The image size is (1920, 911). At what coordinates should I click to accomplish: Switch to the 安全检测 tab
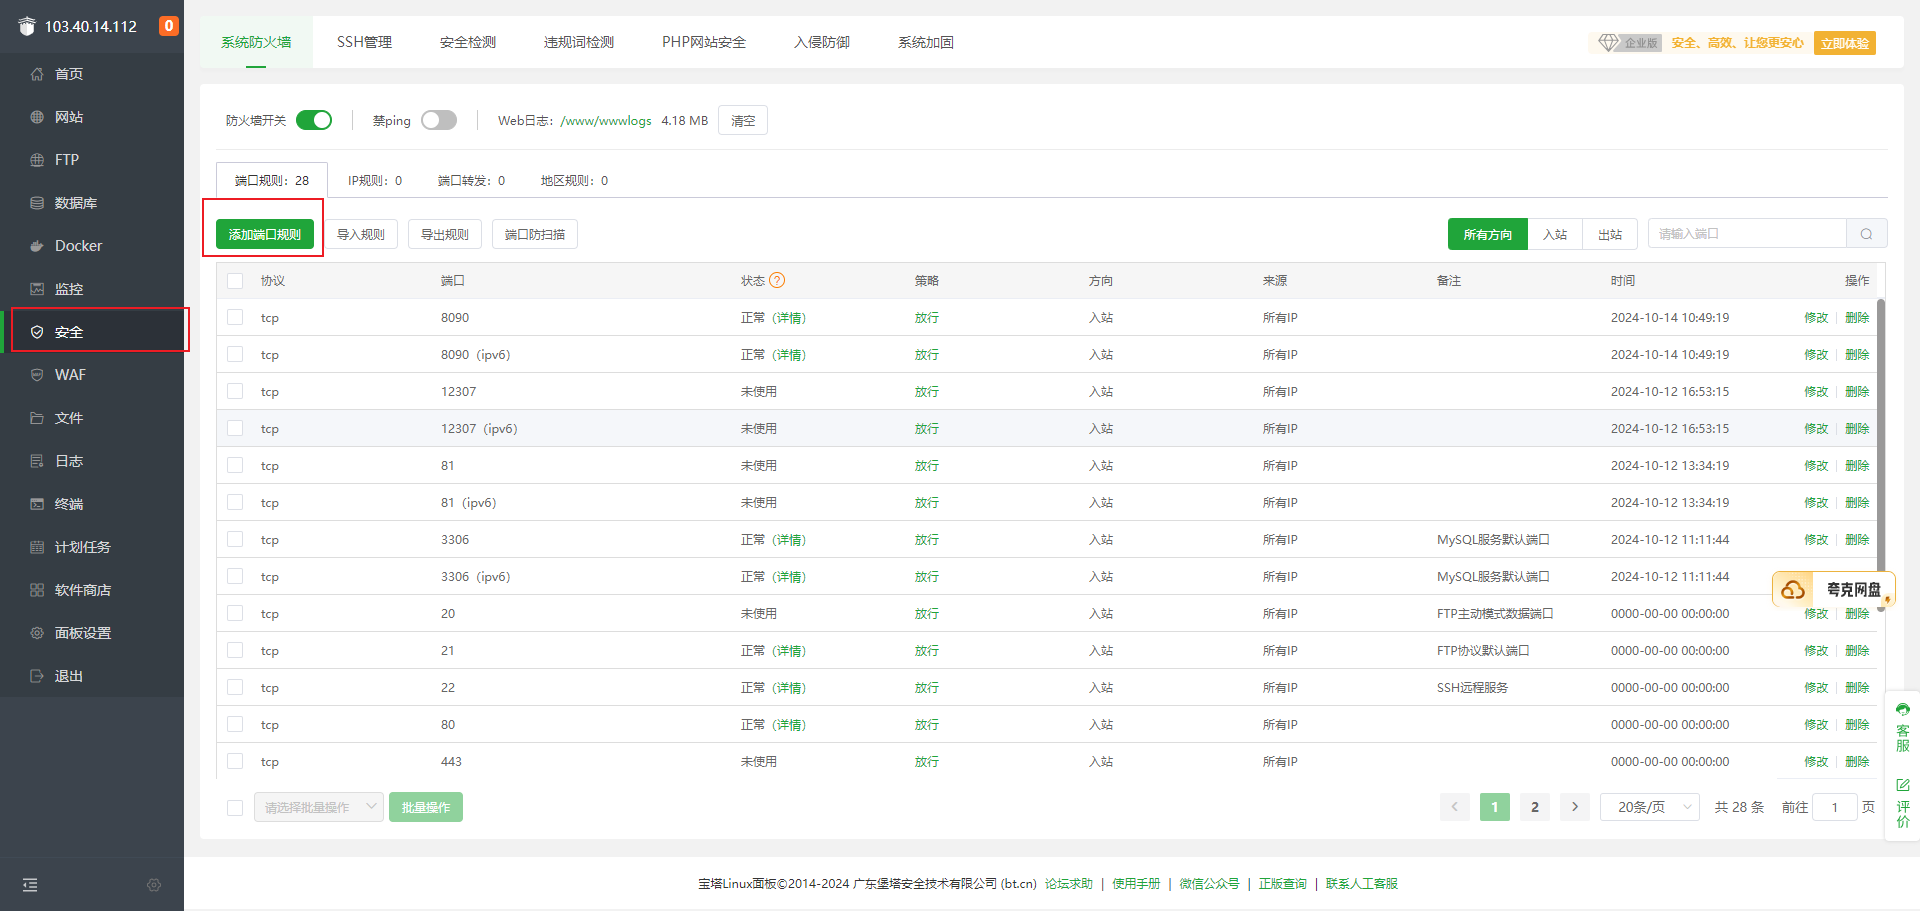coord(468,42)
